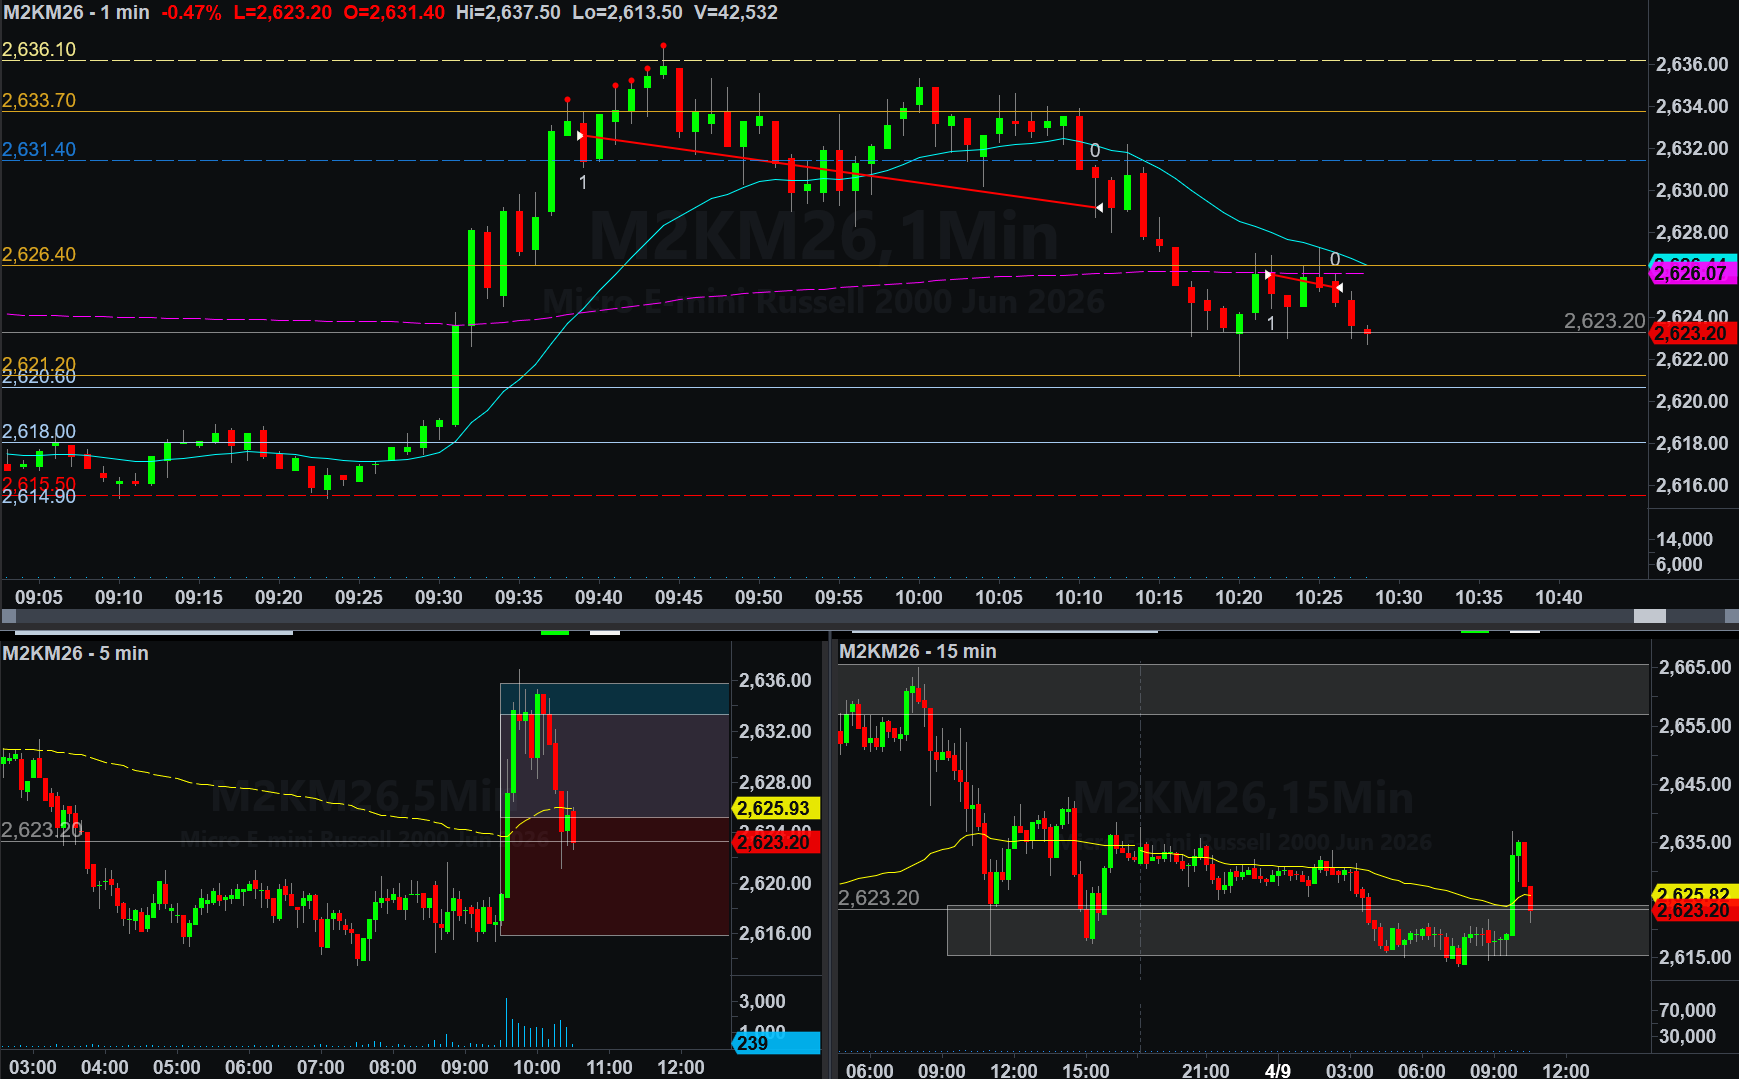Select the magenta 2,626.07 price tag
Screen dimensions: 1739x1079
[x=1690, y=273]
